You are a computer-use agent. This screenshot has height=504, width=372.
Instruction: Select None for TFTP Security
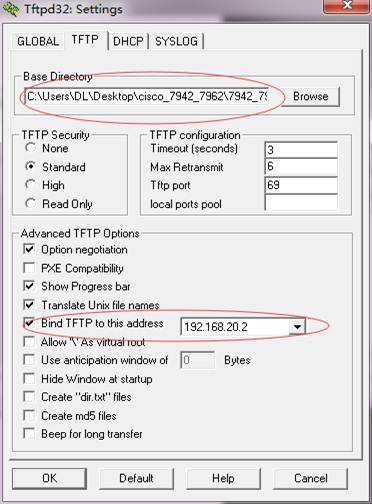click(31, 148)
